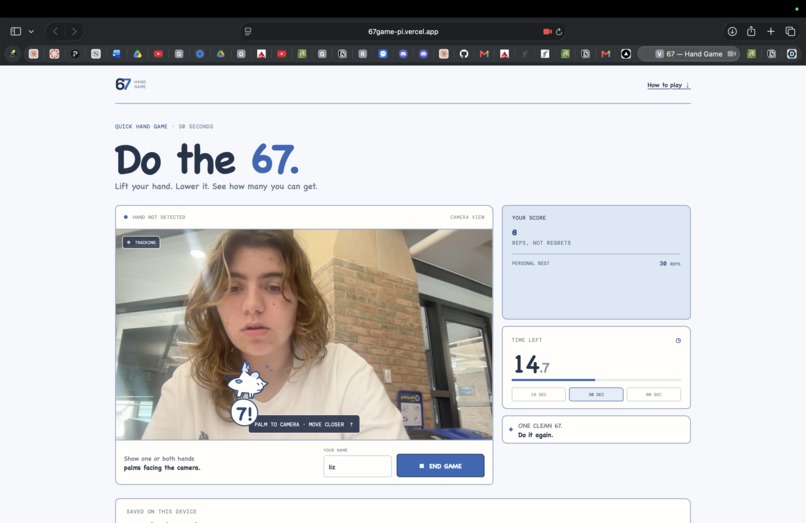Open the tab overview icon
The width and height of the screenshot is (806, 523).
pos(790,31)
